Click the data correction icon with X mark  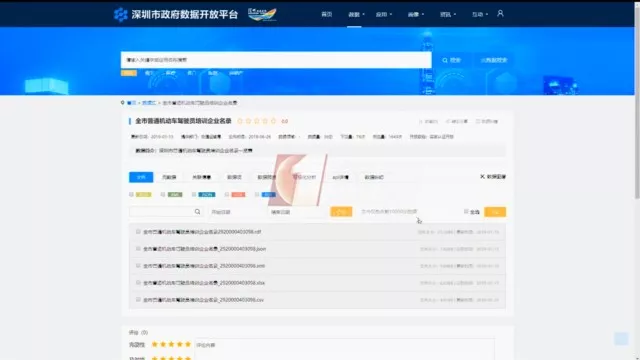(482, 177)
